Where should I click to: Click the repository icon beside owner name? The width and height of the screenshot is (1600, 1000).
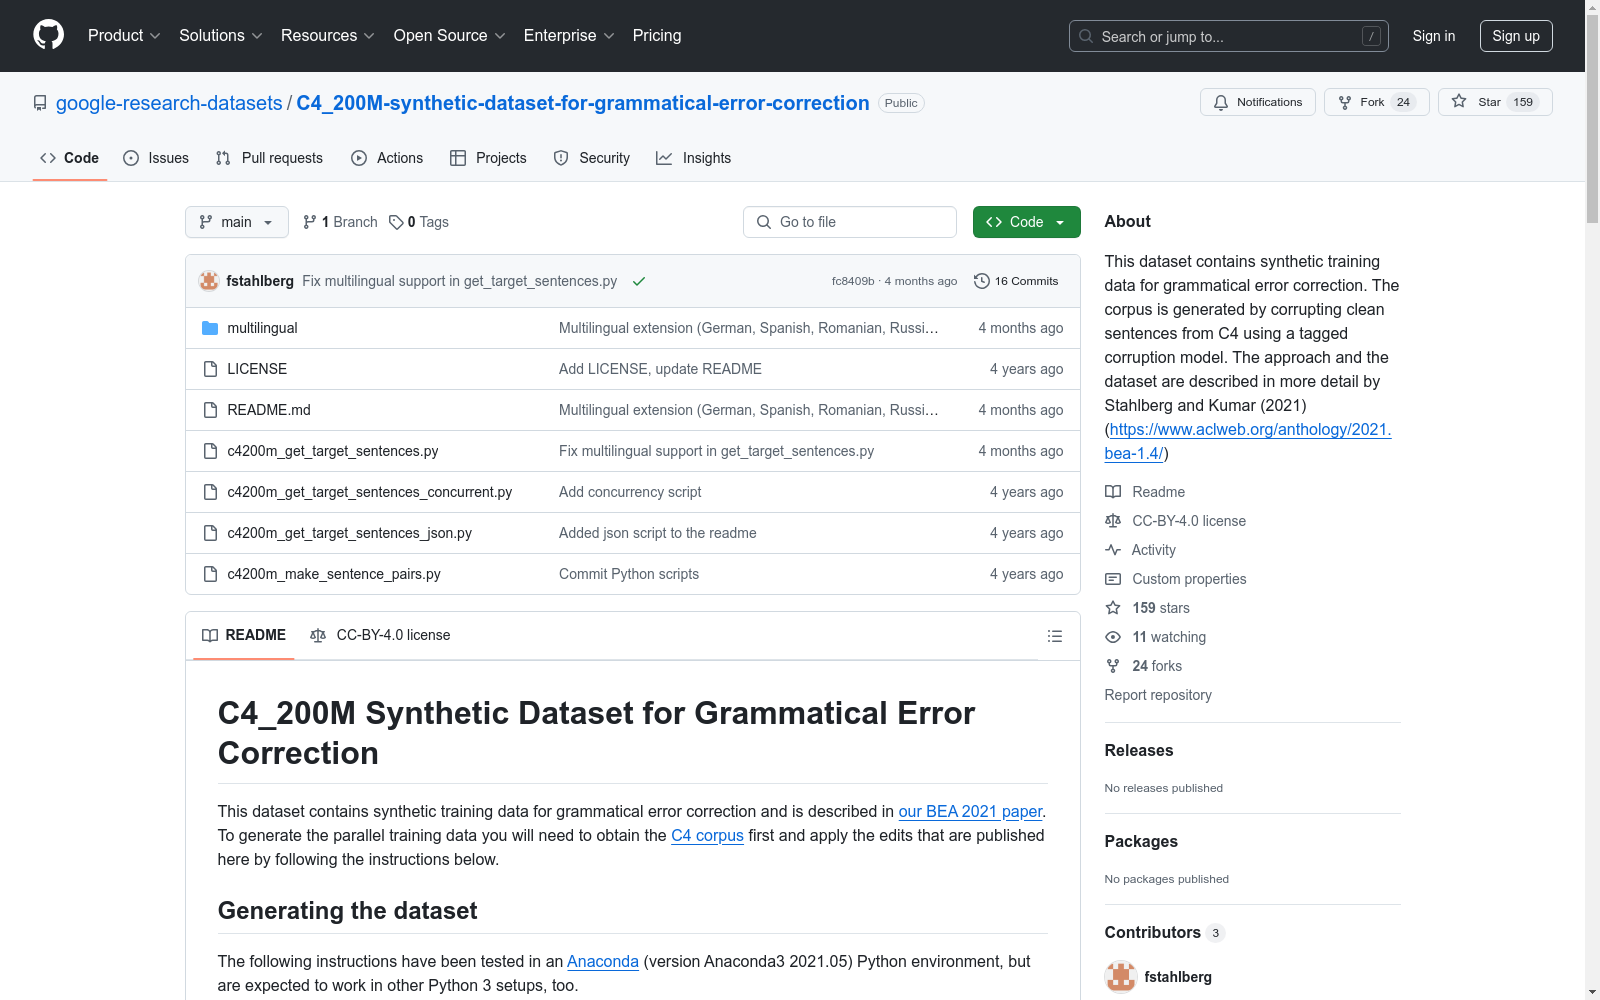(40, 103)
